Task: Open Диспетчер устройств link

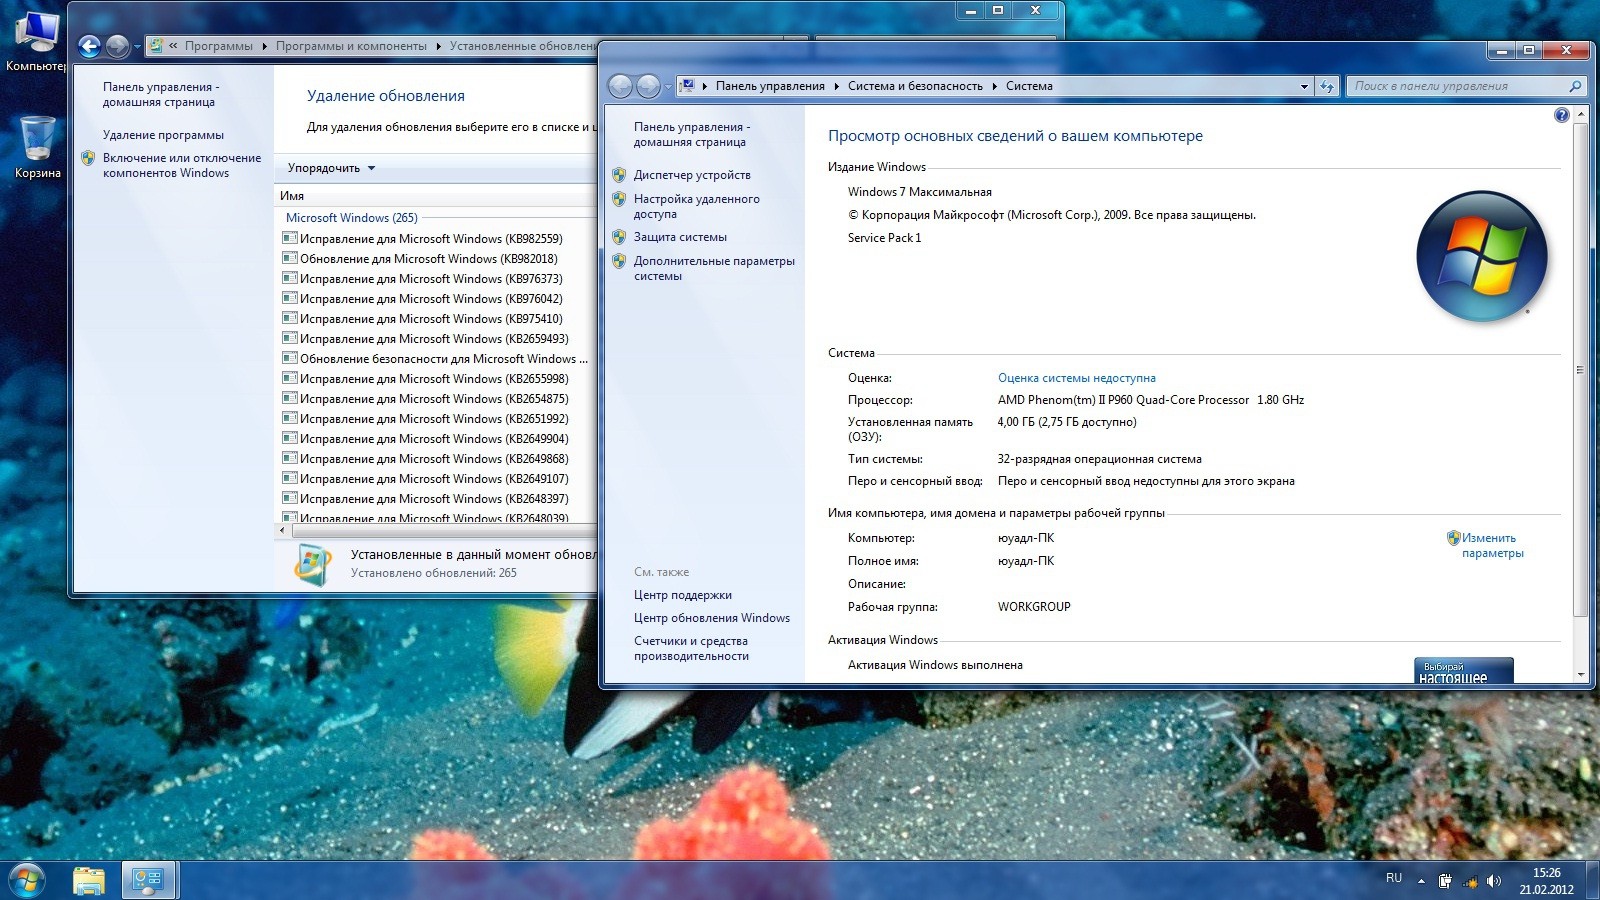Action: (692, 175)
